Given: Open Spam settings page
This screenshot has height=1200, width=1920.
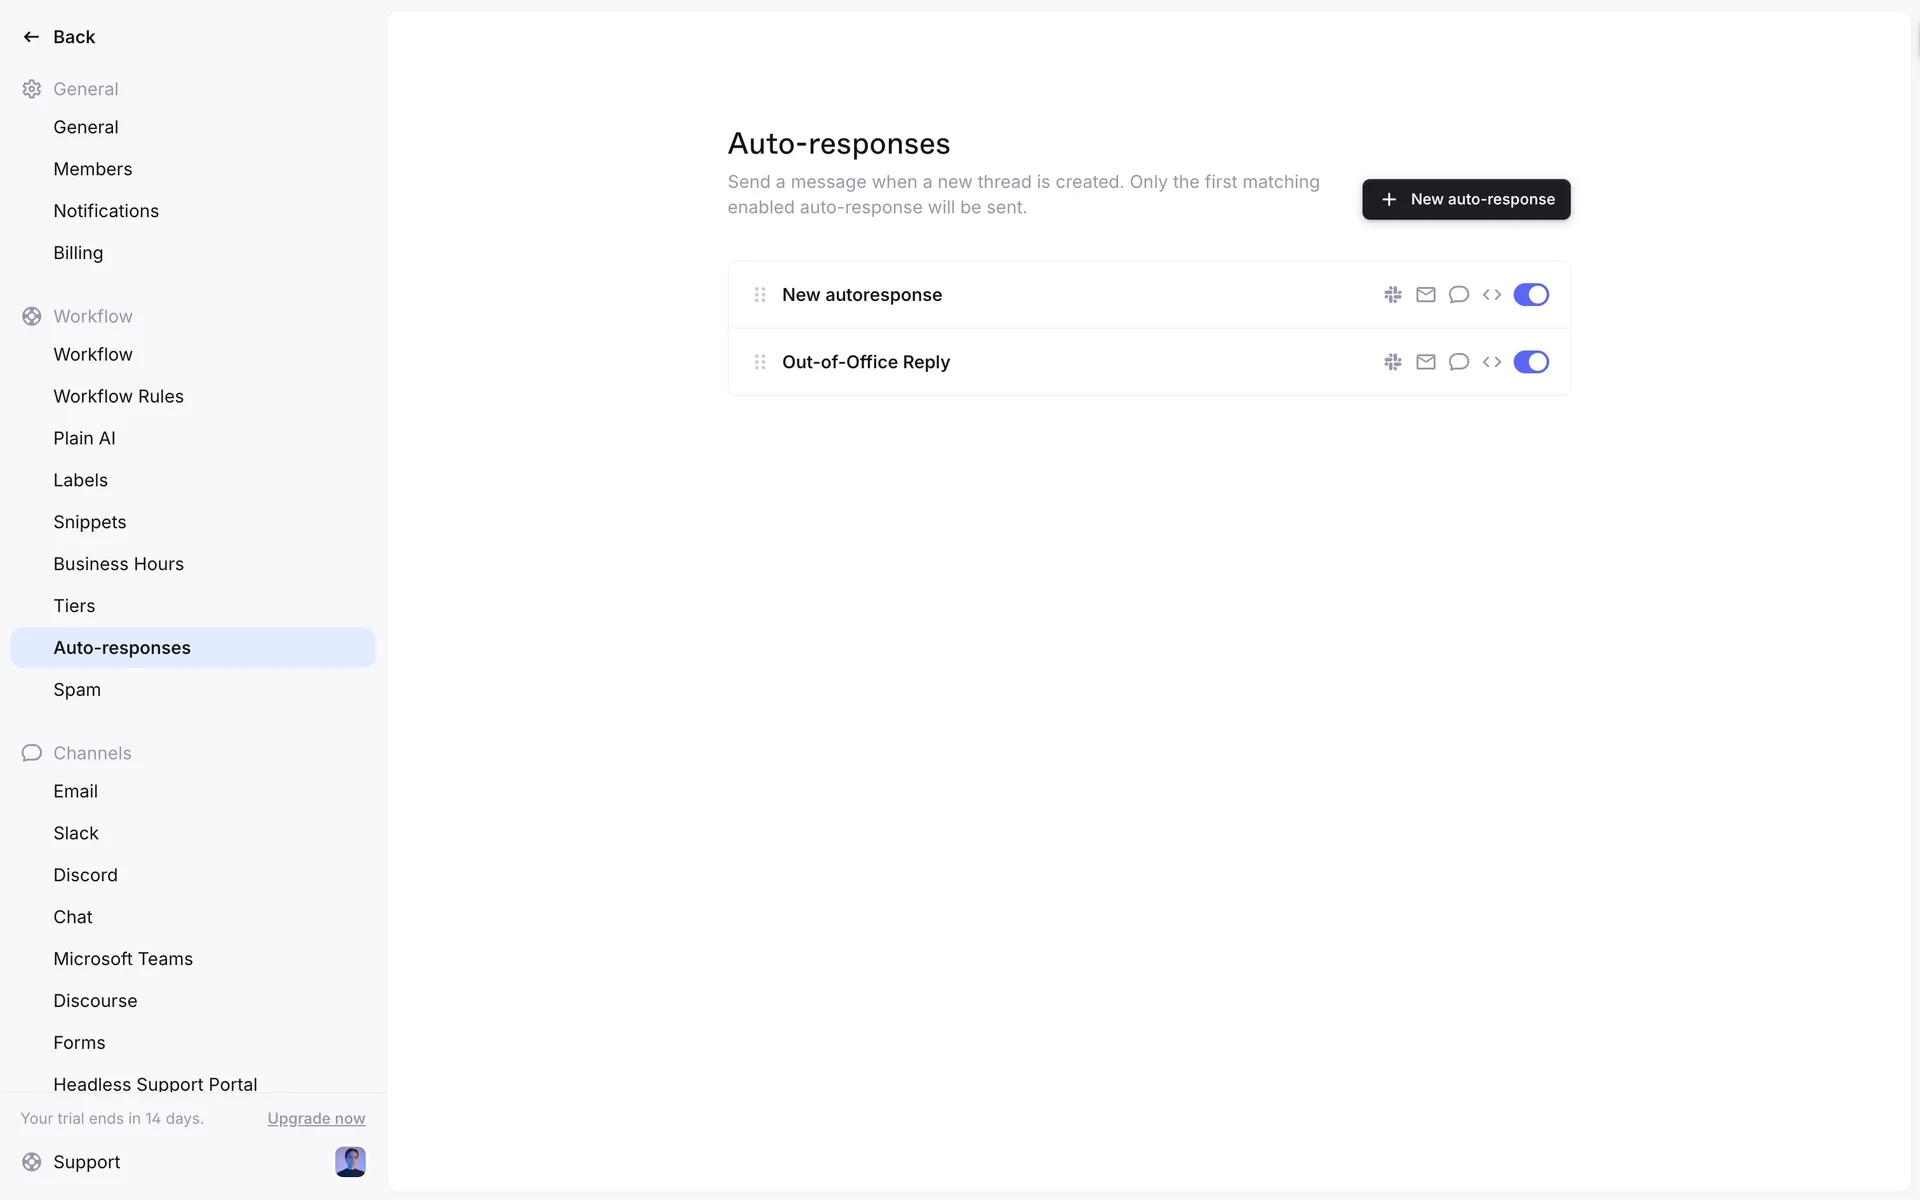Looking at the screenshot, I should coord(77,690).
